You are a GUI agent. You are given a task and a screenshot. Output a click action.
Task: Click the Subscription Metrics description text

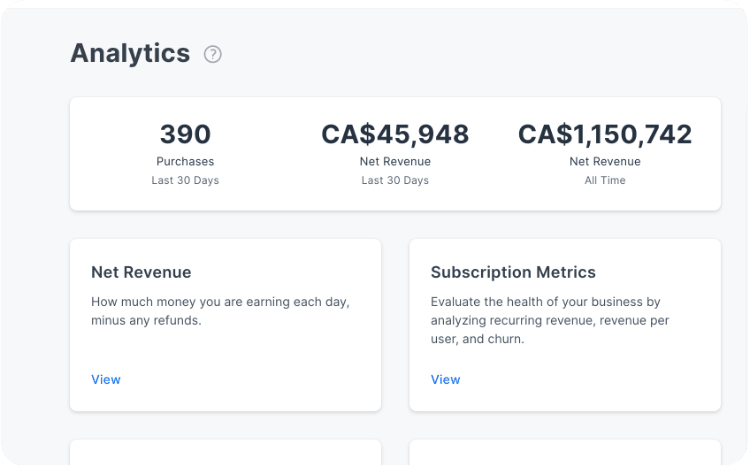coord(550,320)
